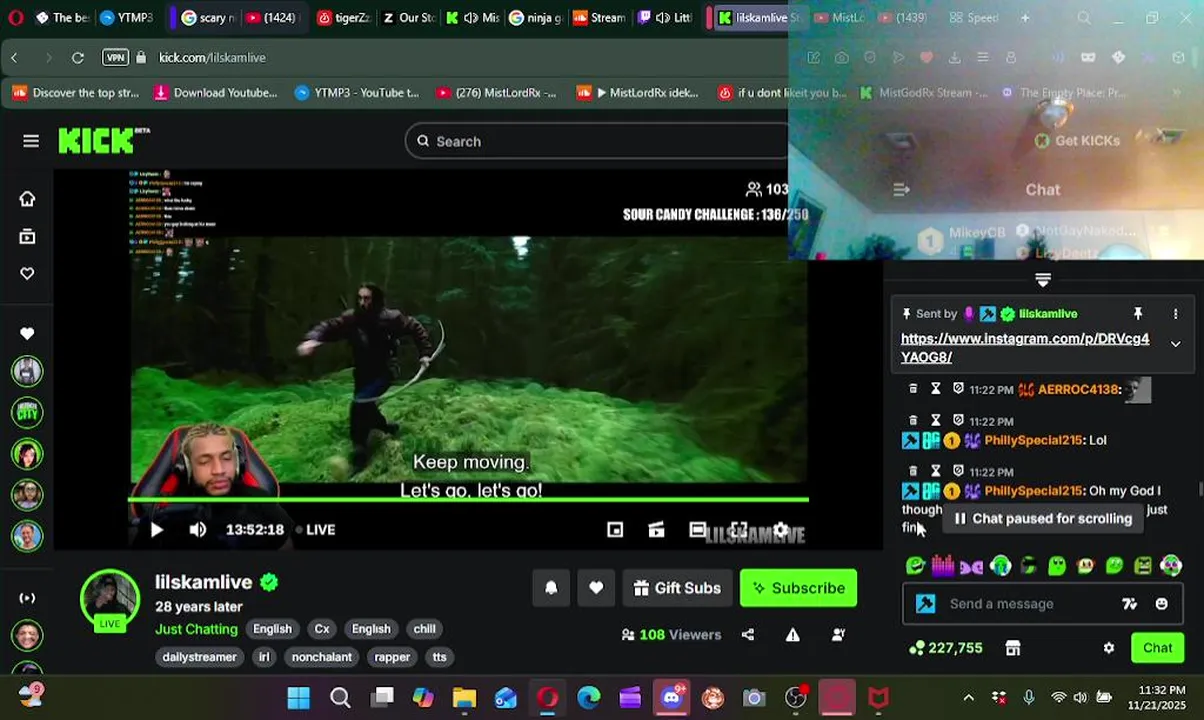Click the lilskamlive channel avatar
The width and height of the screenshot is (1204, 720).
pyautogui.click(x=110, y=600)
